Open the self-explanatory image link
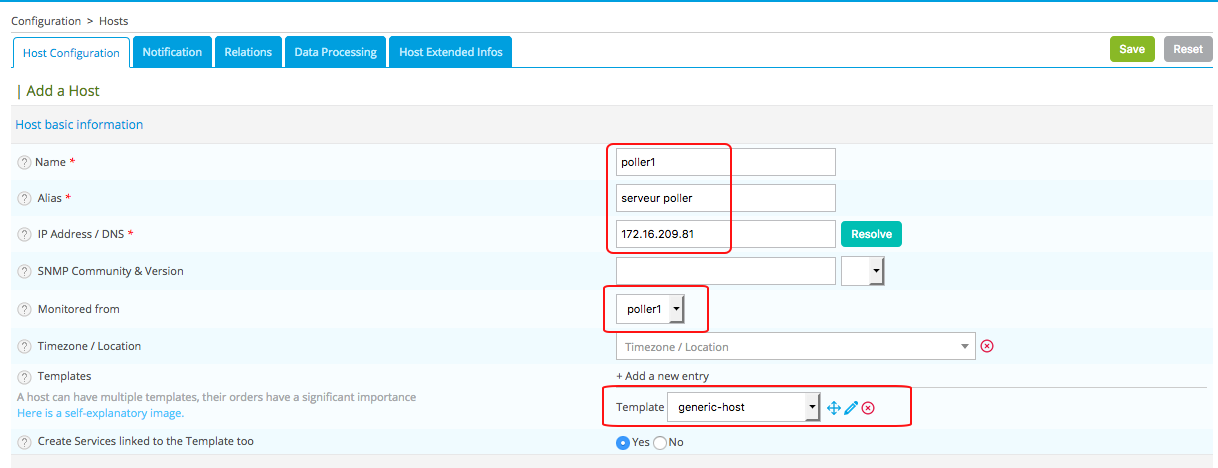Viewport: 1218px width, 468px height. 100,413
